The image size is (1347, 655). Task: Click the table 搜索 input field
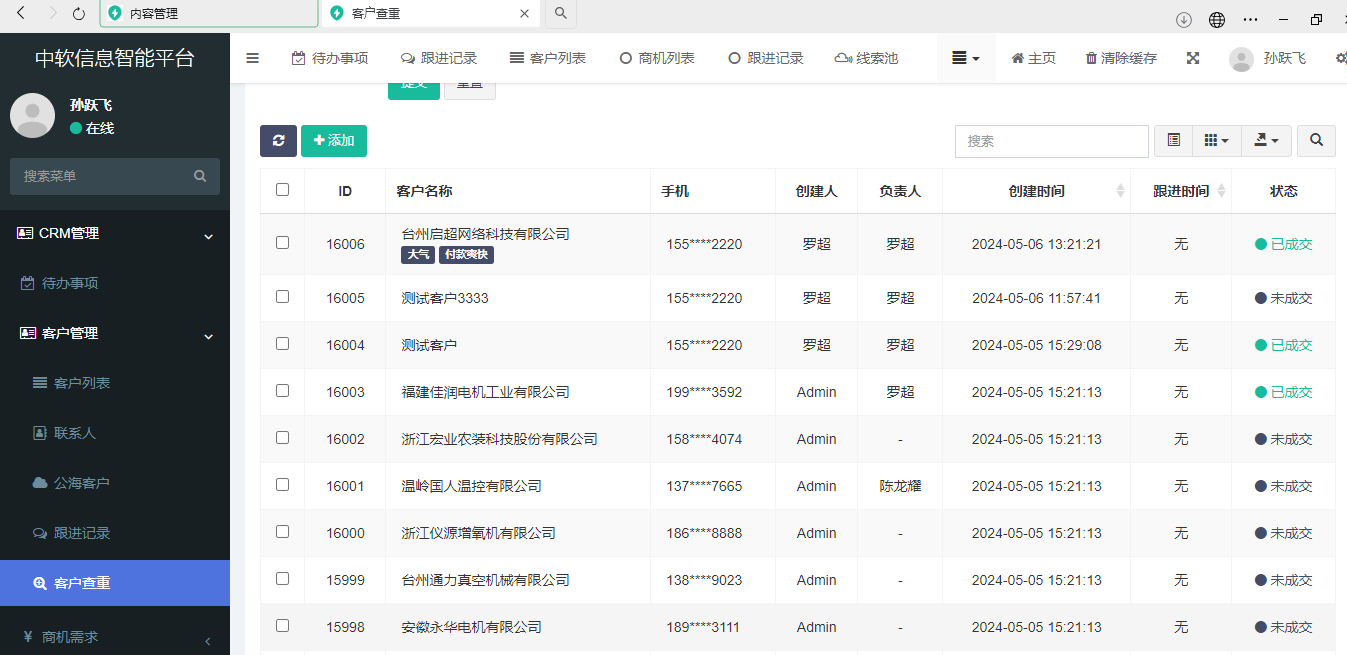click(1051, 141)
